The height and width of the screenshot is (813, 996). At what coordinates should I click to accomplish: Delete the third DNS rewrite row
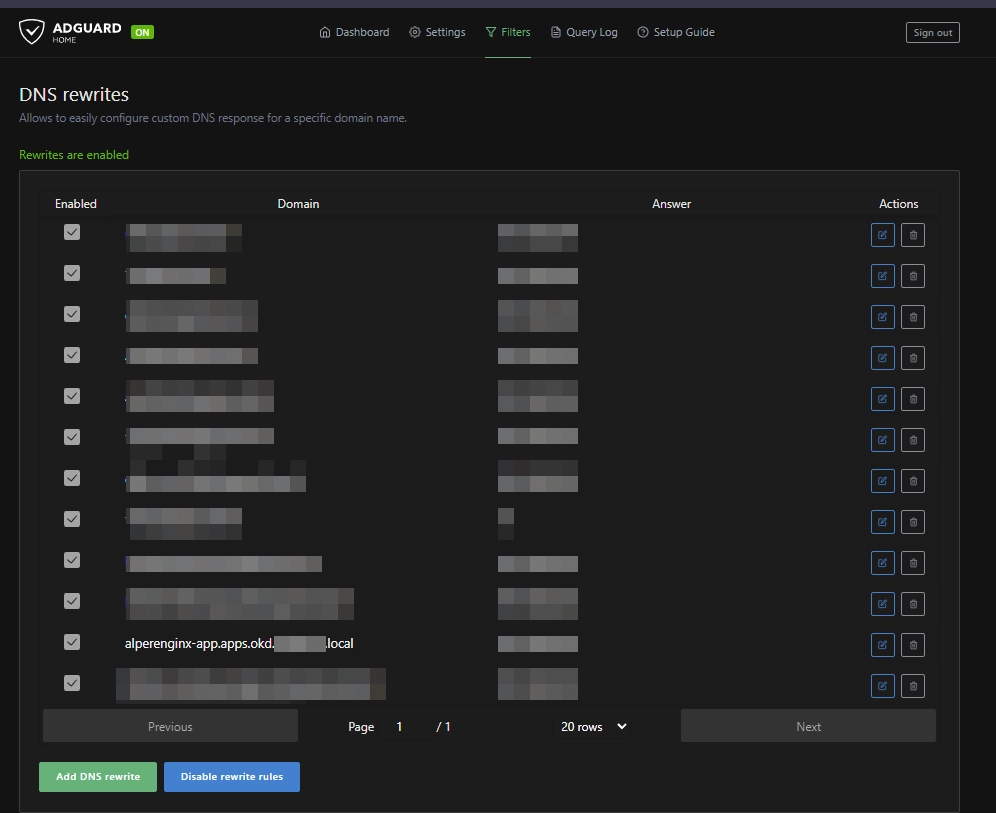[x=913, y=317]
